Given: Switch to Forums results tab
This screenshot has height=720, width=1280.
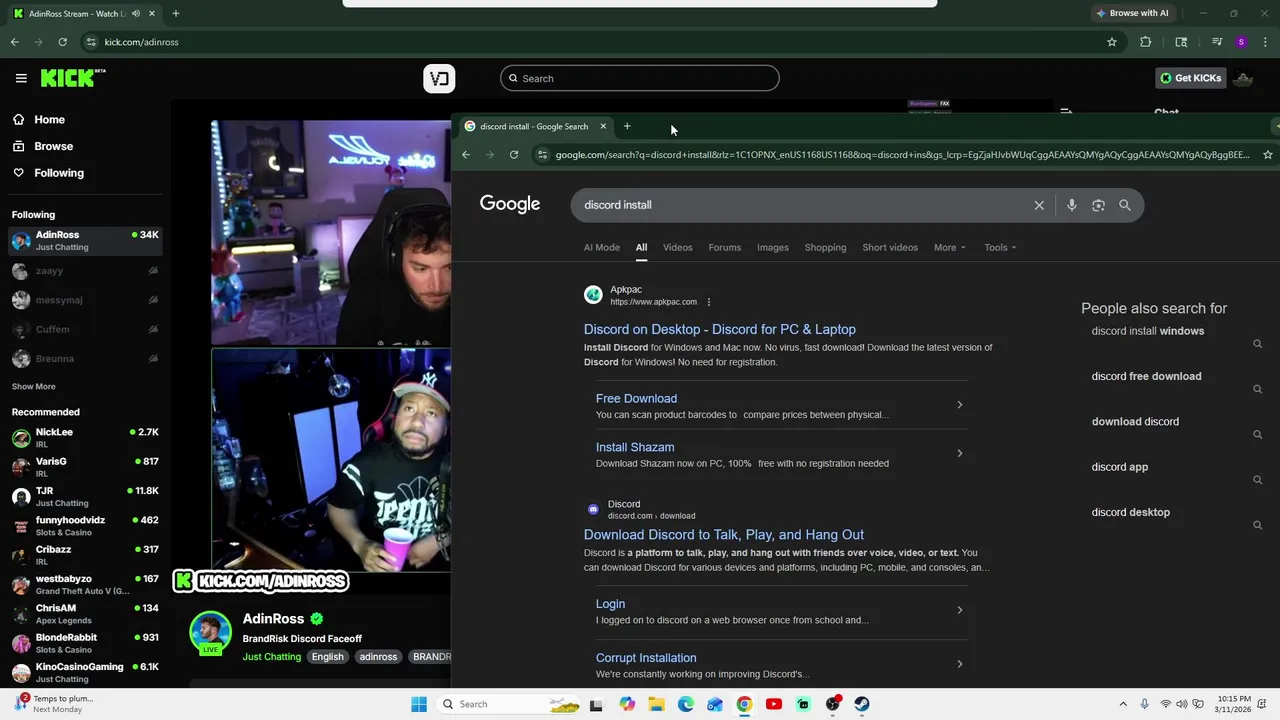Looking at the screenshot, I should click(725, 247).
